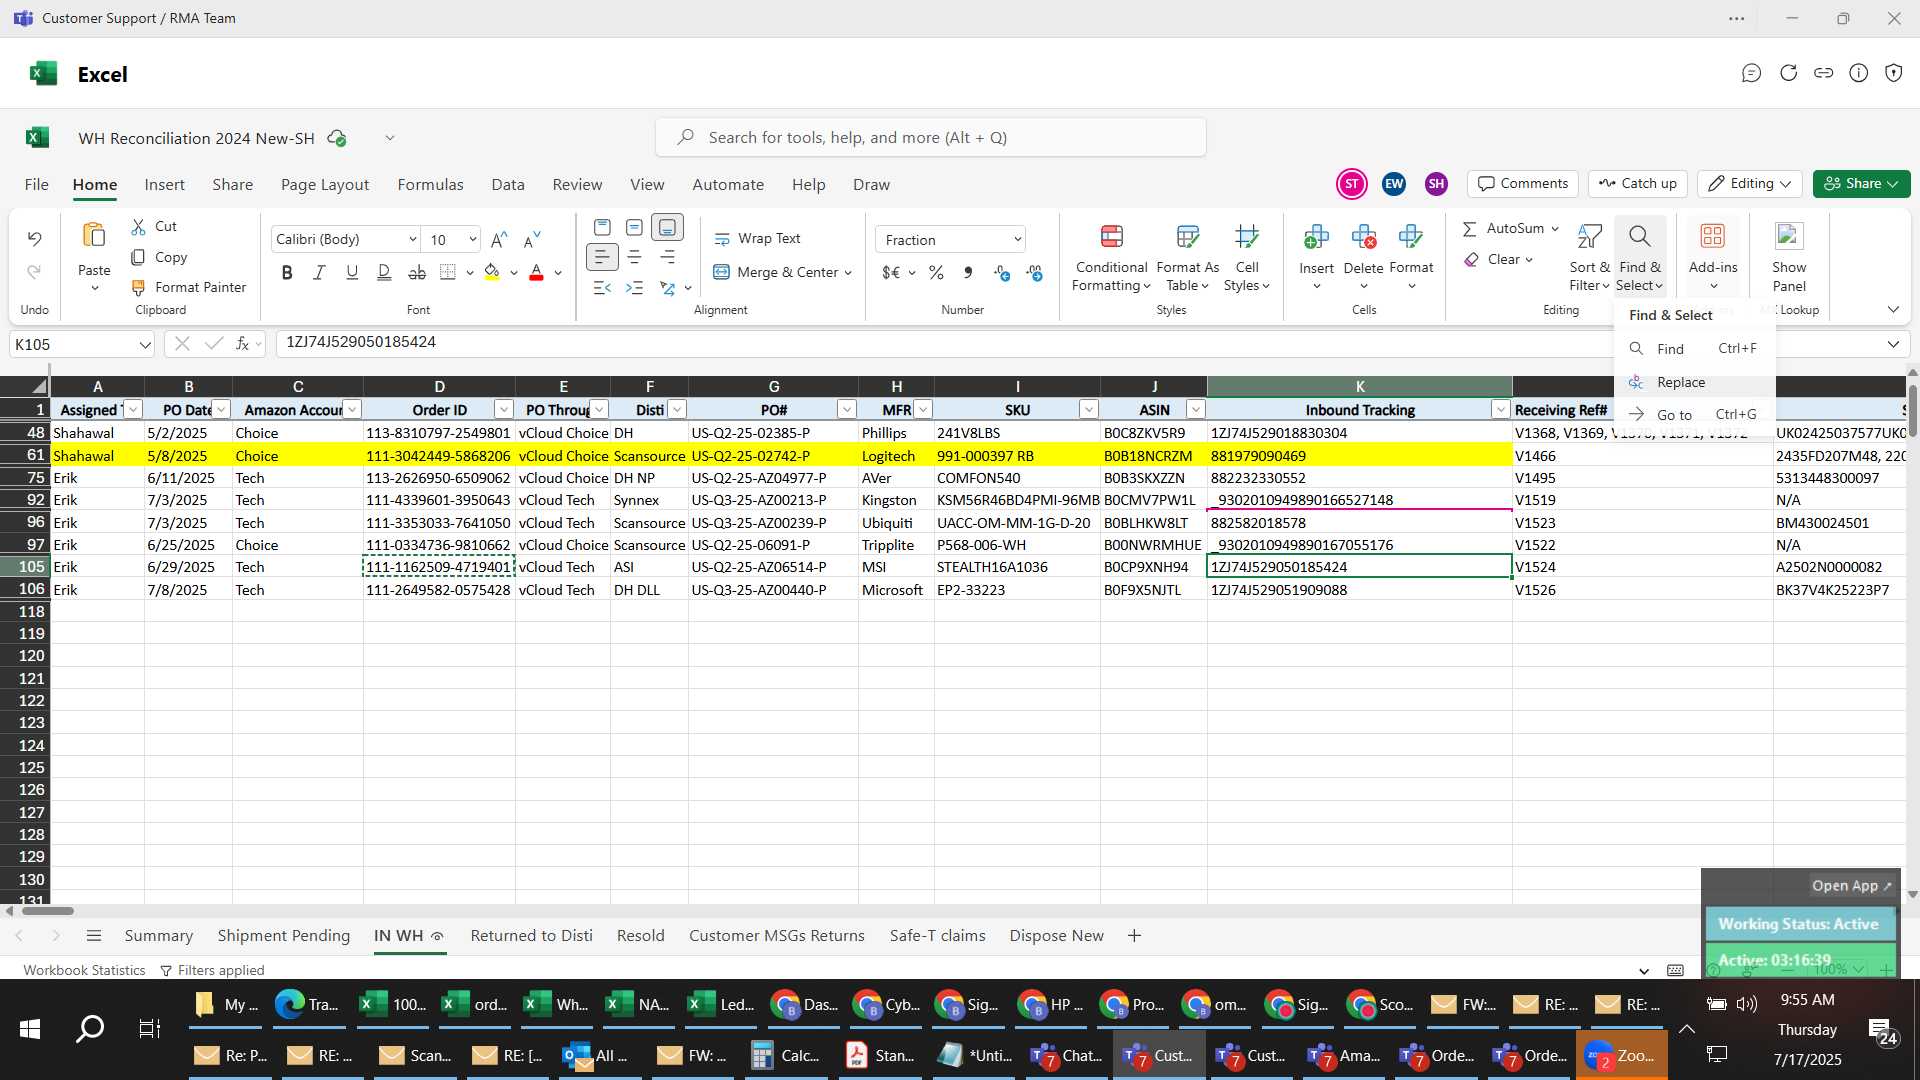Choose Go to in Find & Select menu
The image size is (1920, 1080).
(1694, 414)
